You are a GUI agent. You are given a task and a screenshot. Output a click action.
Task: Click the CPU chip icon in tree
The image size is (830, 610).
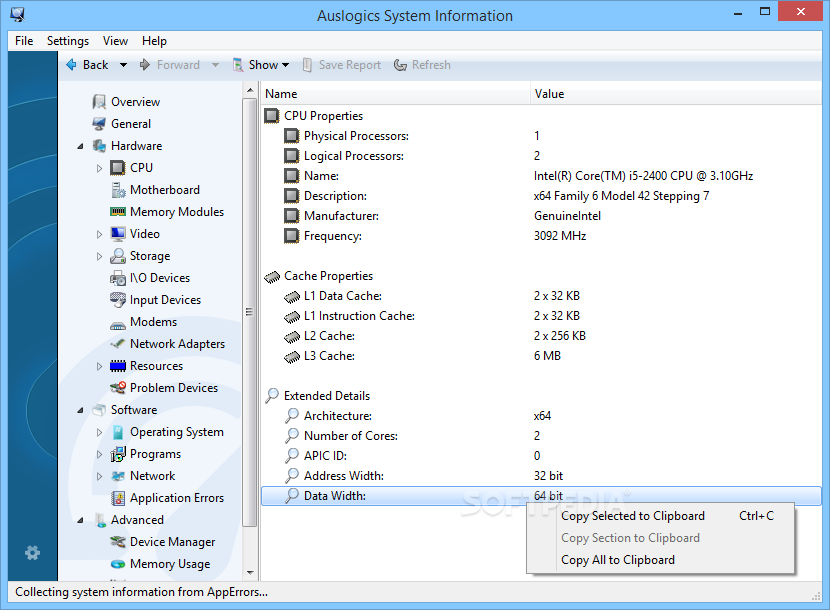tap(118, 168)
